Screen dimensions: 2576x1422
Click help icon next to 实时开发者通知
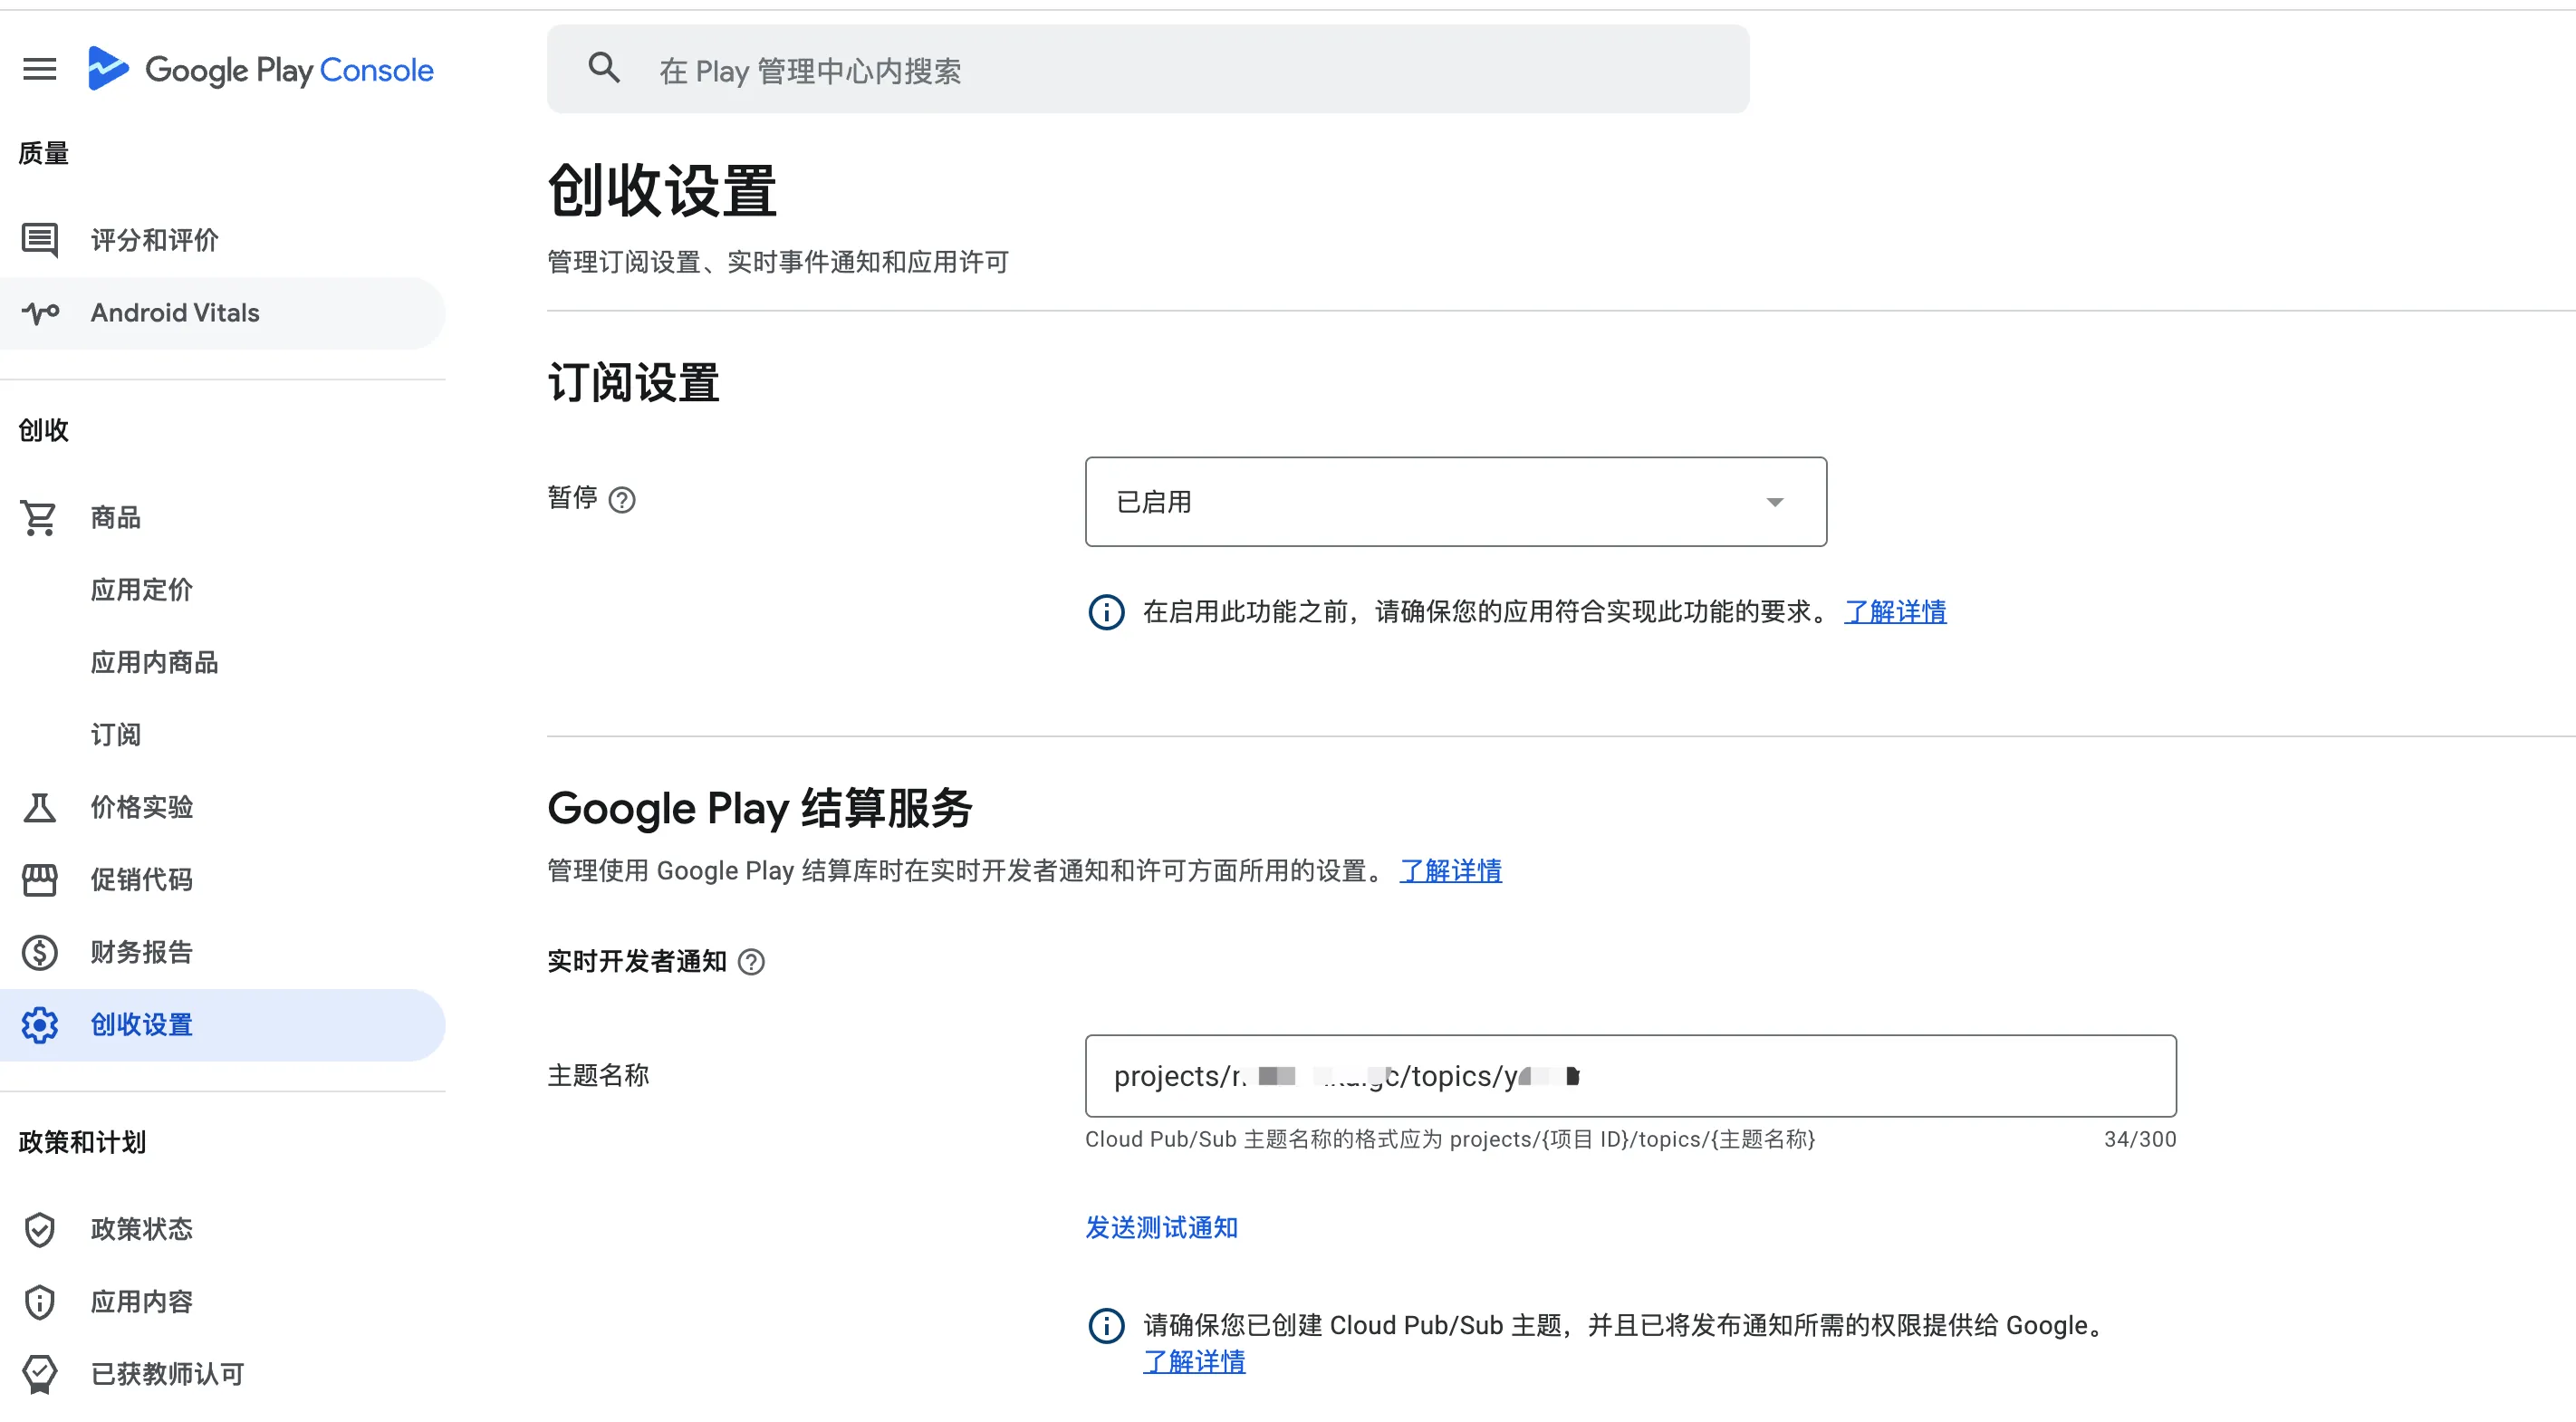751,962
